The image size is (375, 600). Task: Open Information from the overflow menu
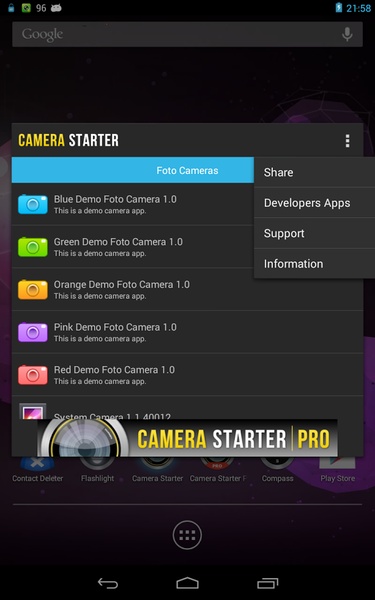pos(315,264)
